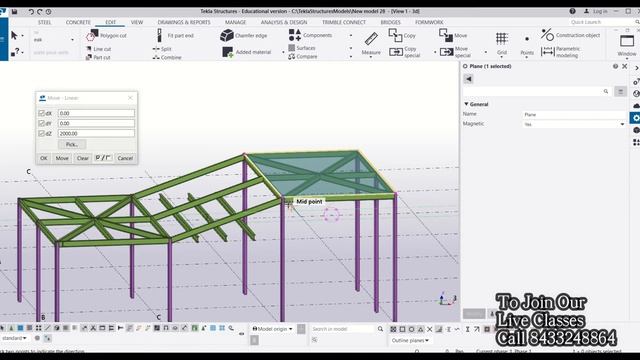The height and width of the screenshot is (360, 640).
Task: Open the standard selection filter dropdown
Action: point(14,338)
